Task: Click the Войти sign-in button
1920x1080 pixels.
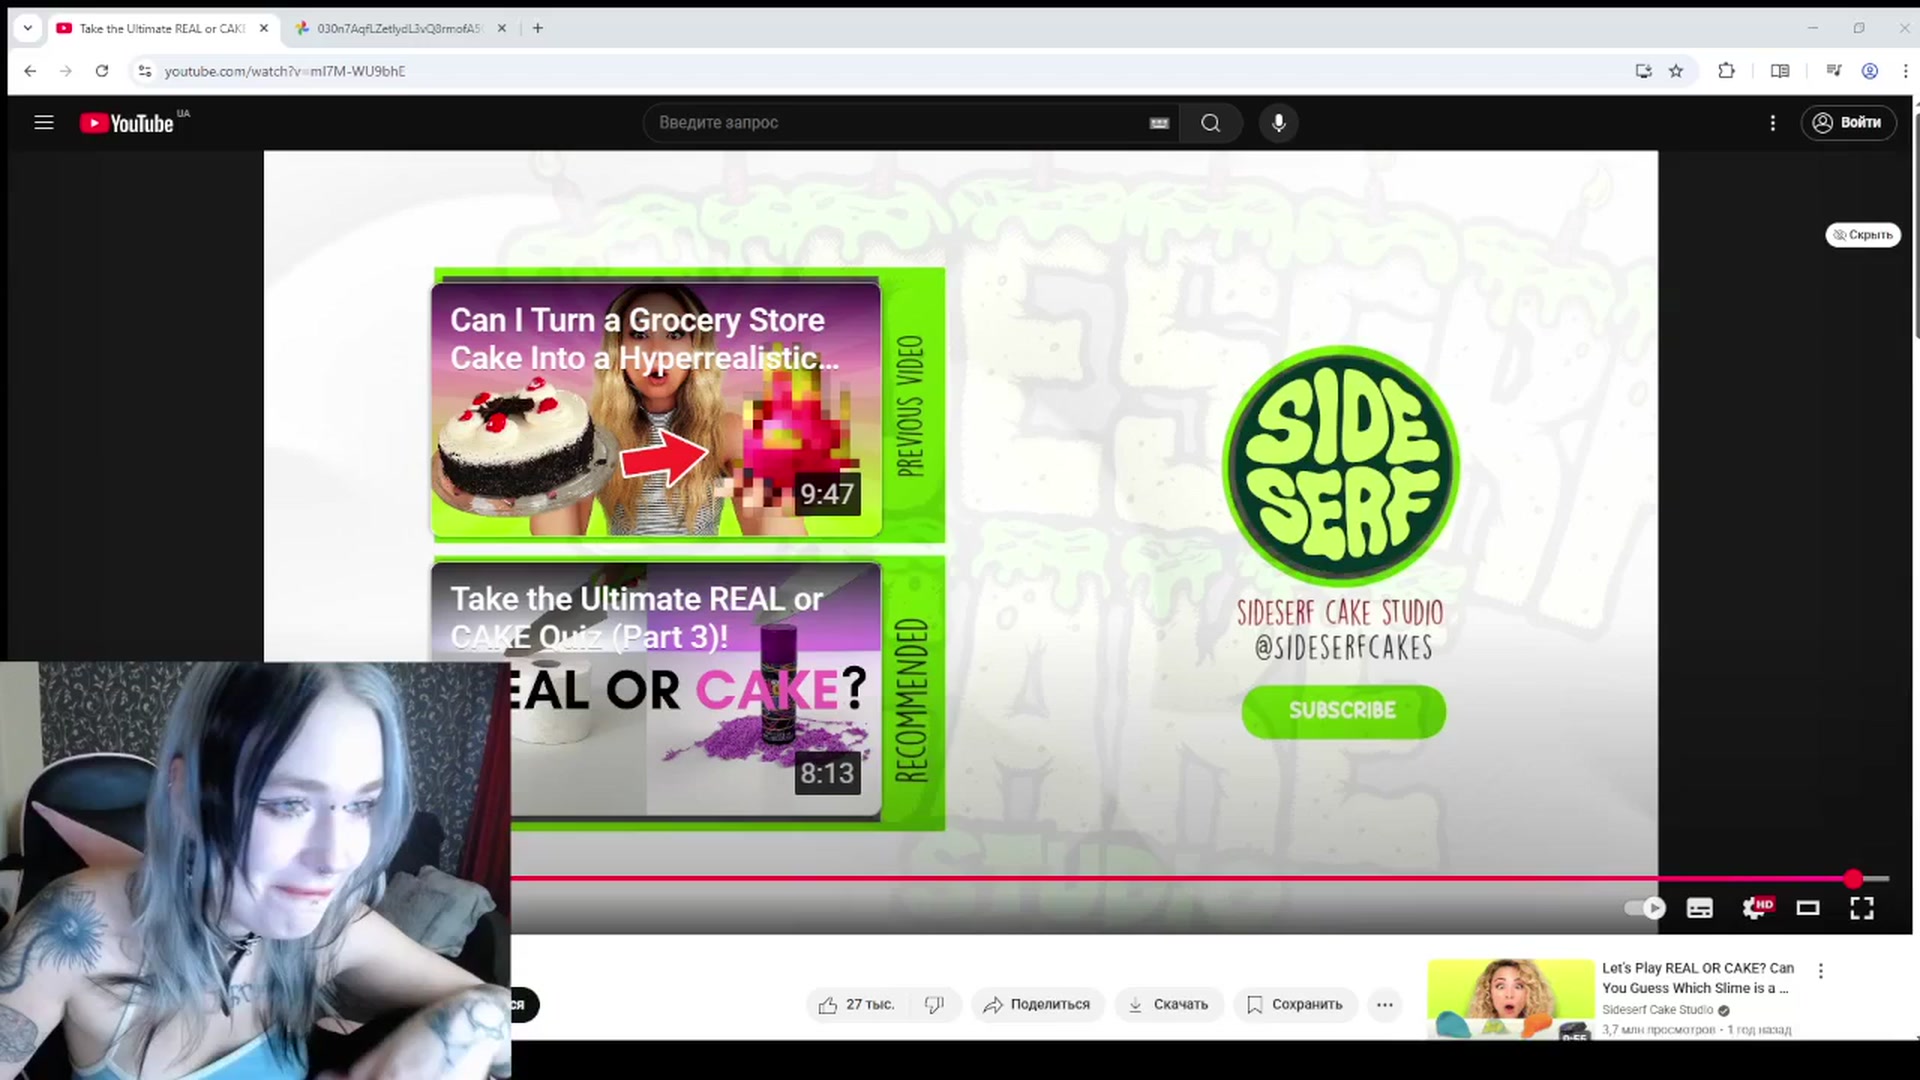Action: (1848, 123)
